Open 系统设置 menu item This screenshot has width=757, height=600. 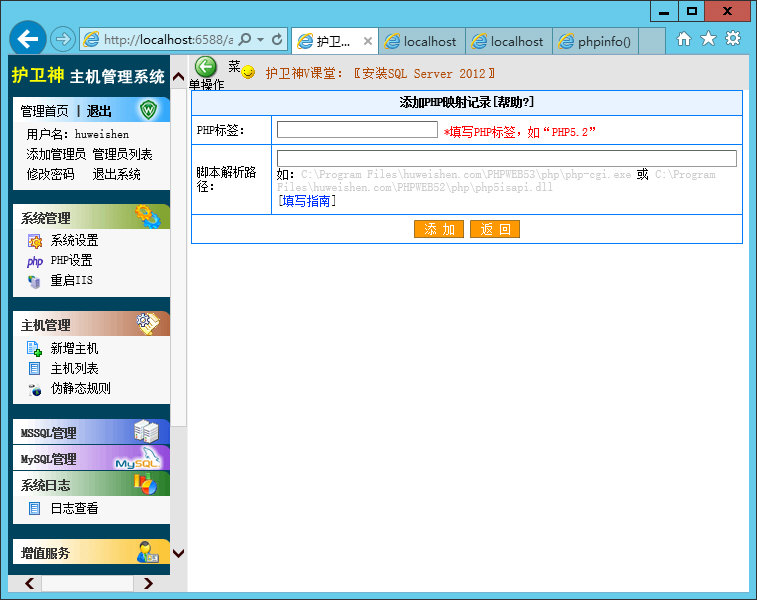coord(74,240)
